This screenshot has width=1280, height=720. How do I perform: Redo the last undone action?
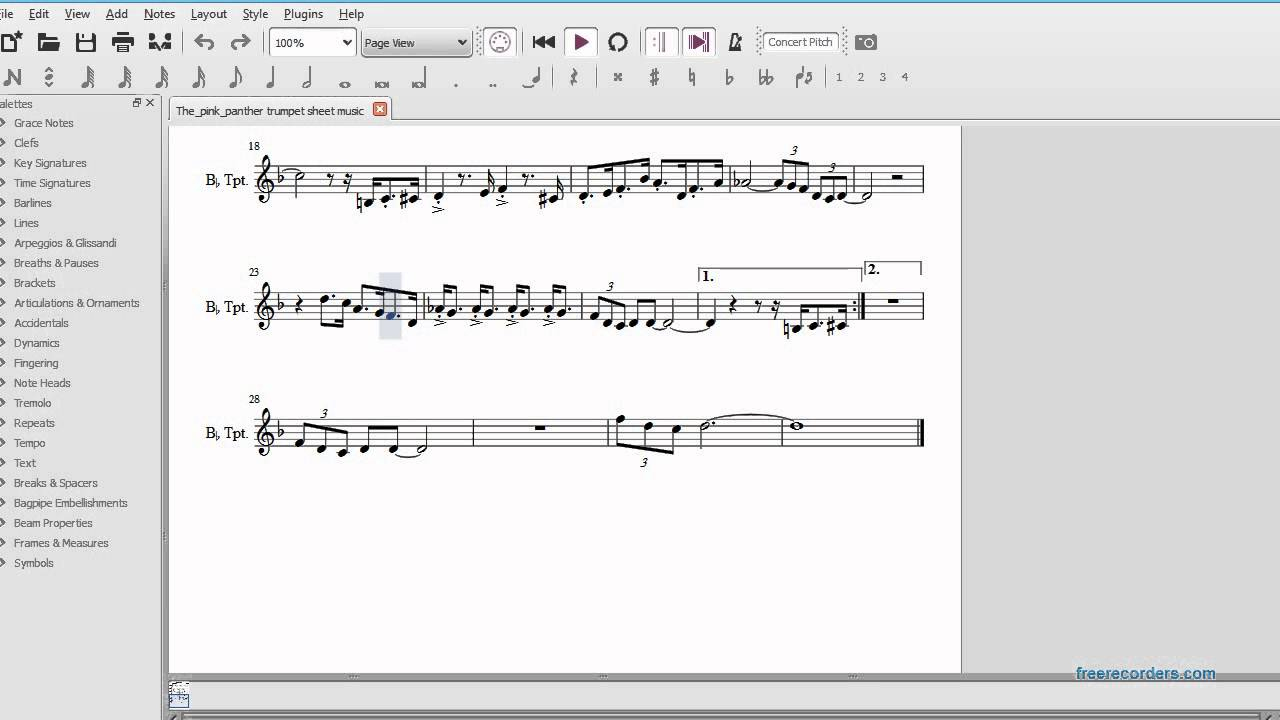point(240,42)
